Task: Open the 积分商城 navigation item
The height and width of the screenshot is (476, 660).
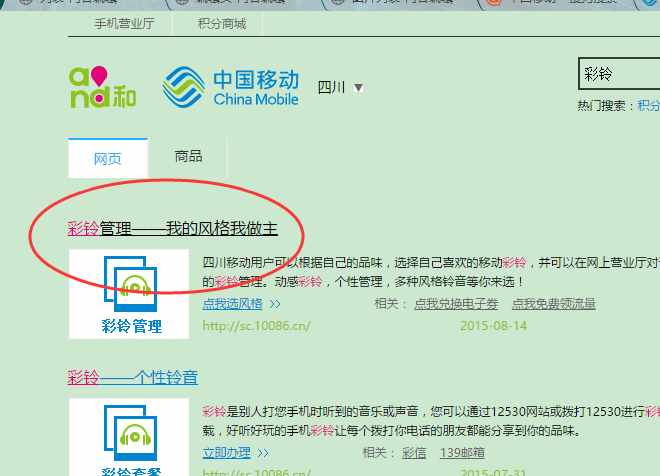Action: pos(222,24)
